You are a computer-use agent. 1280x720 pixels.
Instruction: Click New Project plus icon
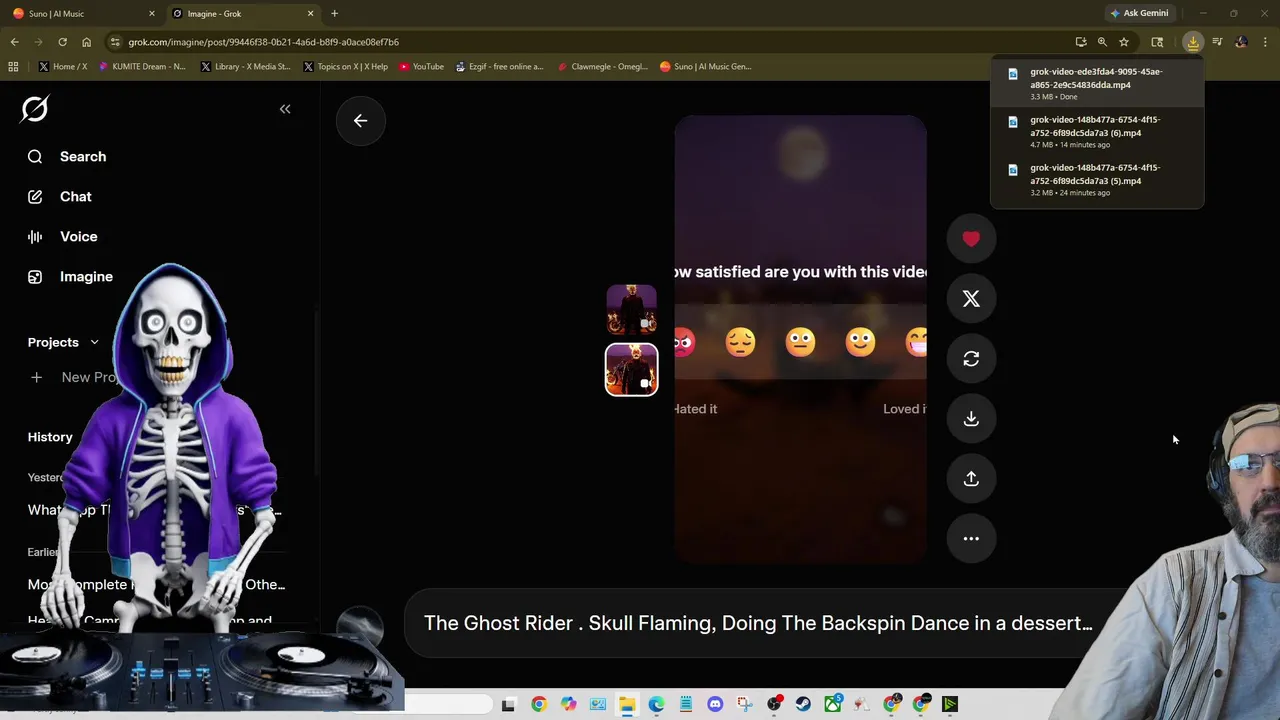pyautogui.click(x=36, y=377)
